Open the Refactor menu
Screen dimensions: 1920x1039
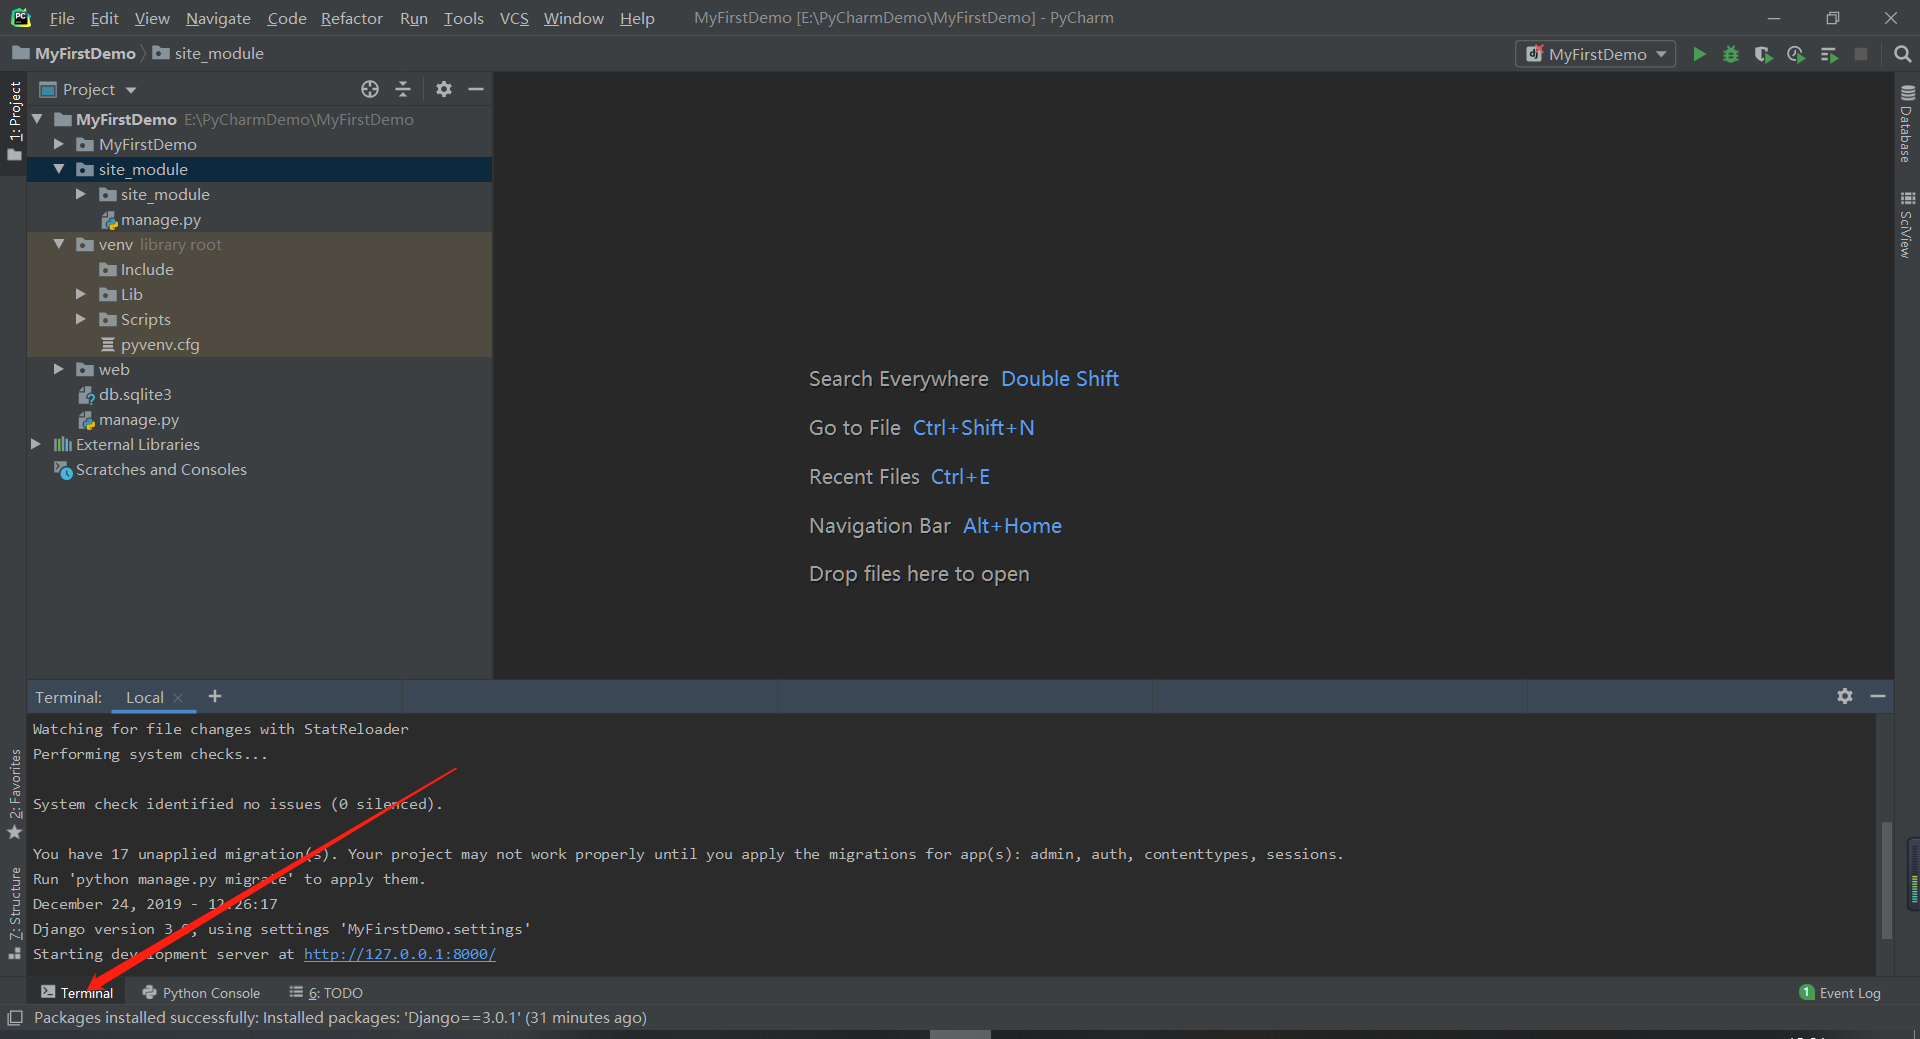(x=351, y=18)
